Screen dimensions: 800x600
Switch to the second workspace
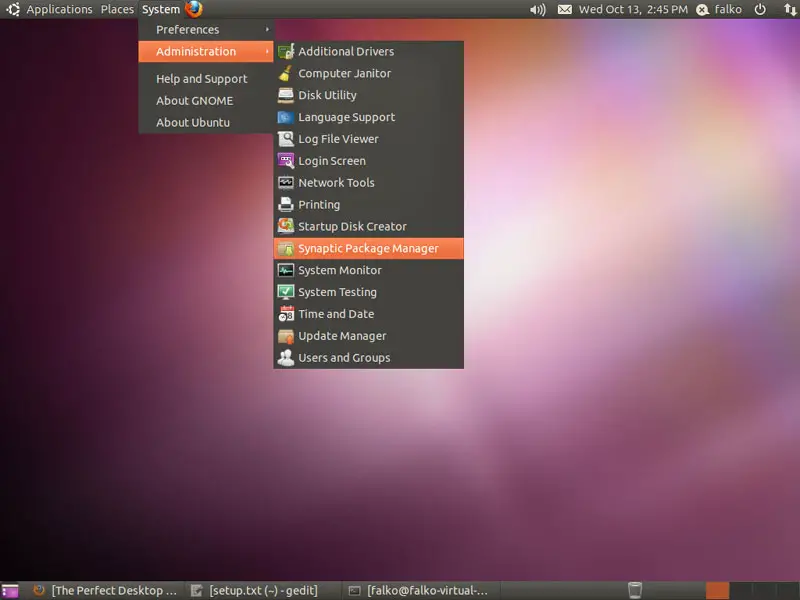pos(741,591)
